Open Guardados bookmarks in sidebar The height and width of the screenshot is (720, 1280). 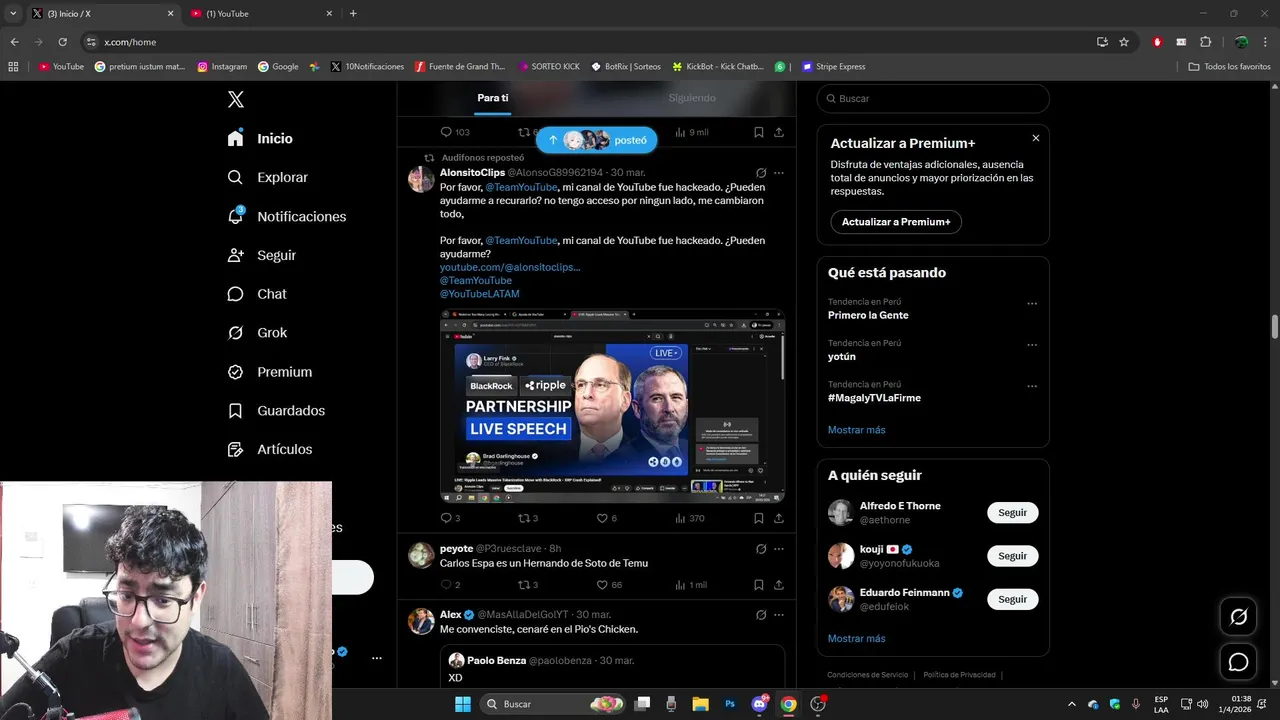coord(276,411)
